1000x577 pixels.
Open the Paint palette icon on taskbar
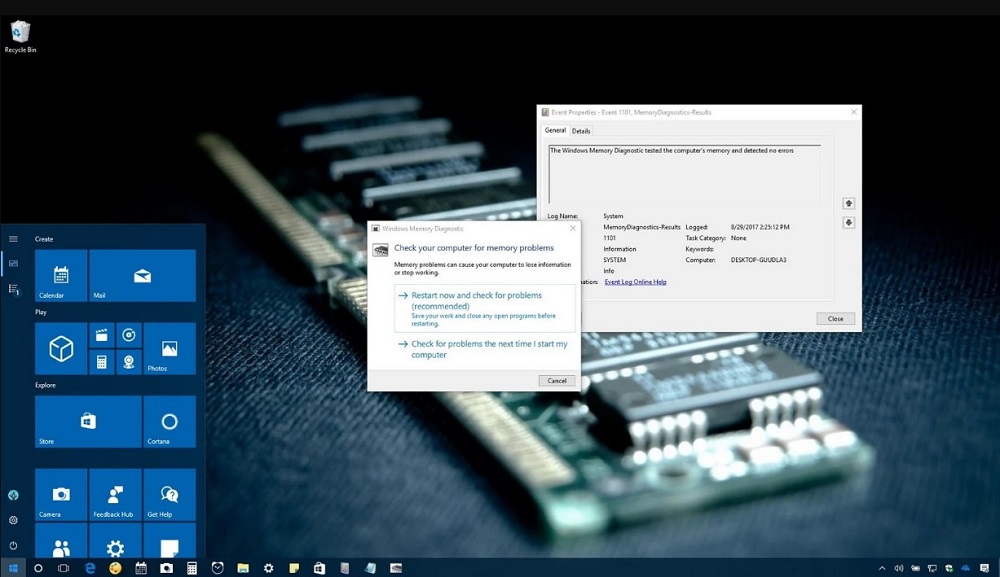point(115,568)
